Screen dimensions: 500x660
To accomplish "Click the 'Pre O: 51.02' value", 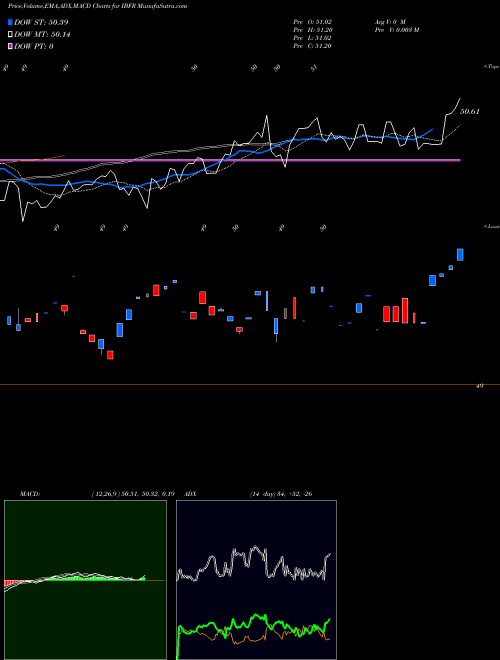I will pos(313,22).
